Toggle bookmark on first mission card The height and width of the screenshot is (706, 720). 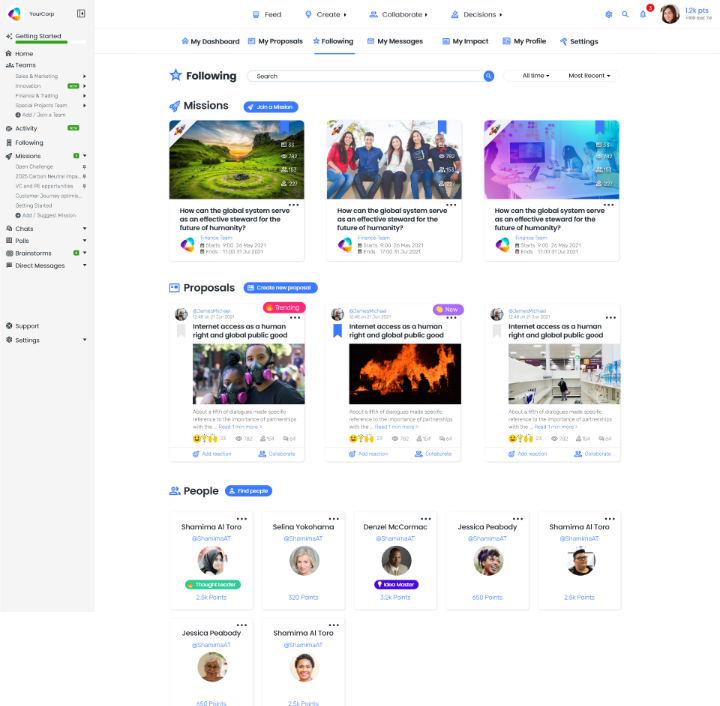click(284, 127)
